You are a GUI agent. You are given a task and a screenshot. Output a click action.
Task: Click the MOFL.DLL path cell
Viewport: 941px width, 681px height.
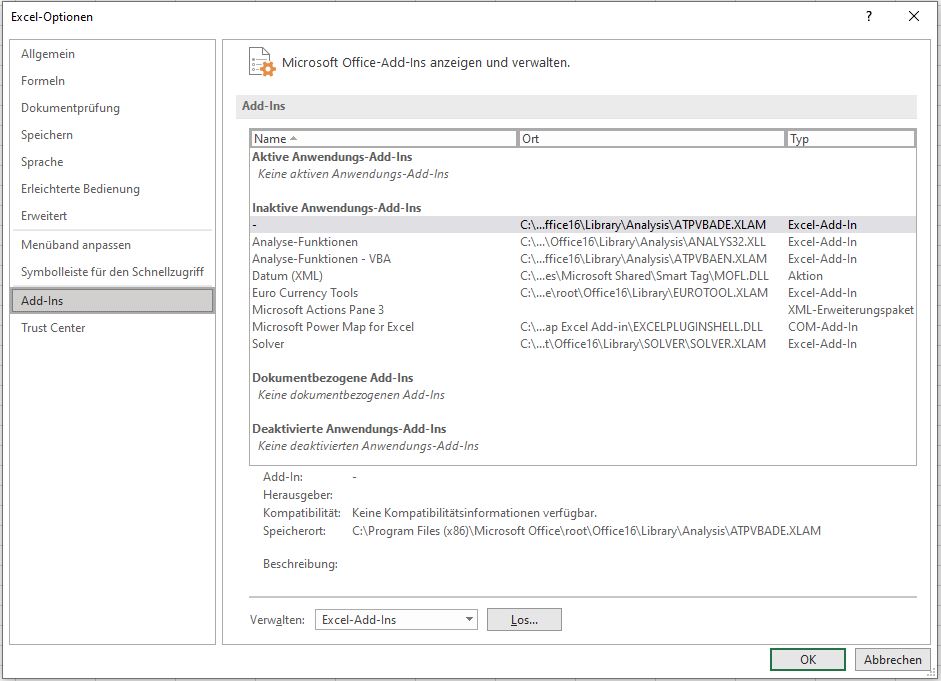pos(645,276)
